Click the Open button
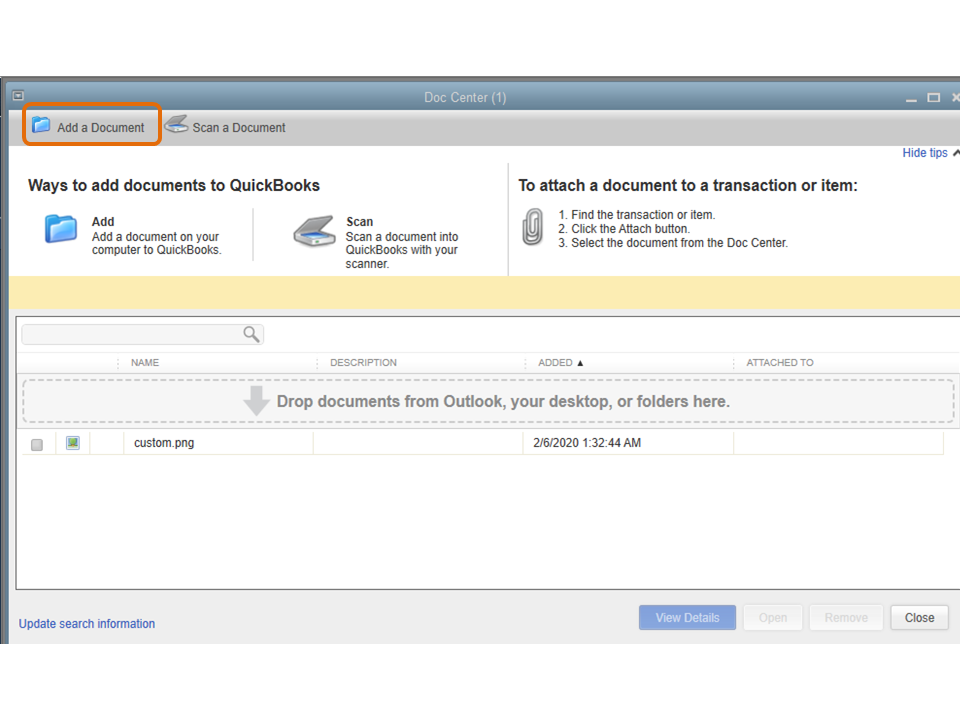Image resolution: width=960 pixels, height=720 pixels. click(773, 618)
